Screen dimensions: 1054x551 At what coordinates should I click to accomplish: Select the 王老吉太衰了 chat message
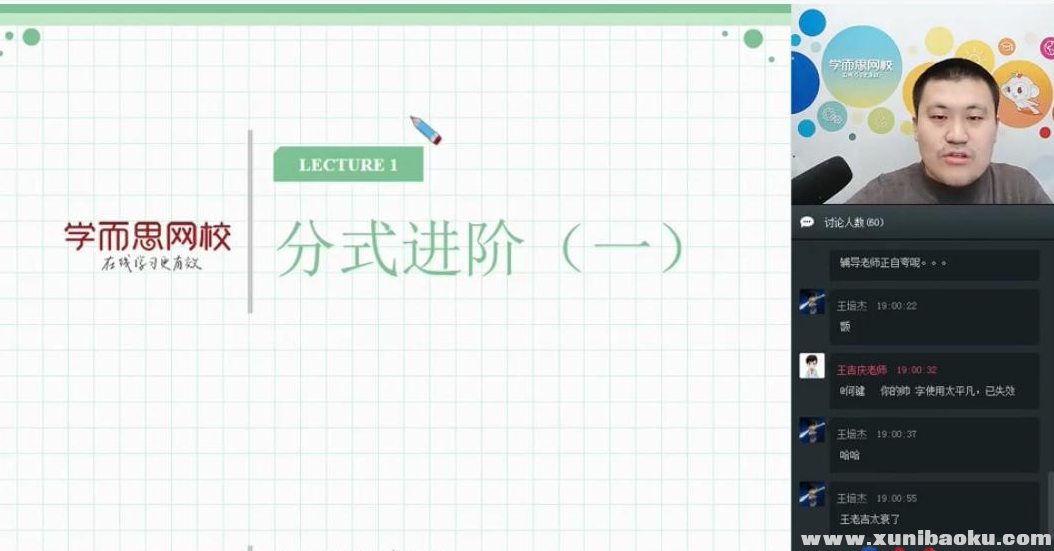click(870, 519)
